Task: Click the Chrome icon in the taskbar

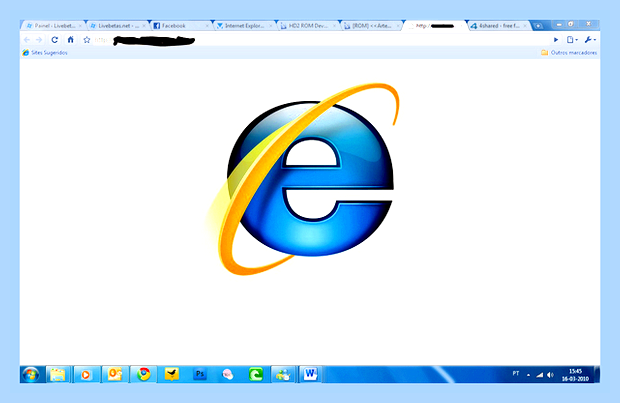Action: (144, 374)
